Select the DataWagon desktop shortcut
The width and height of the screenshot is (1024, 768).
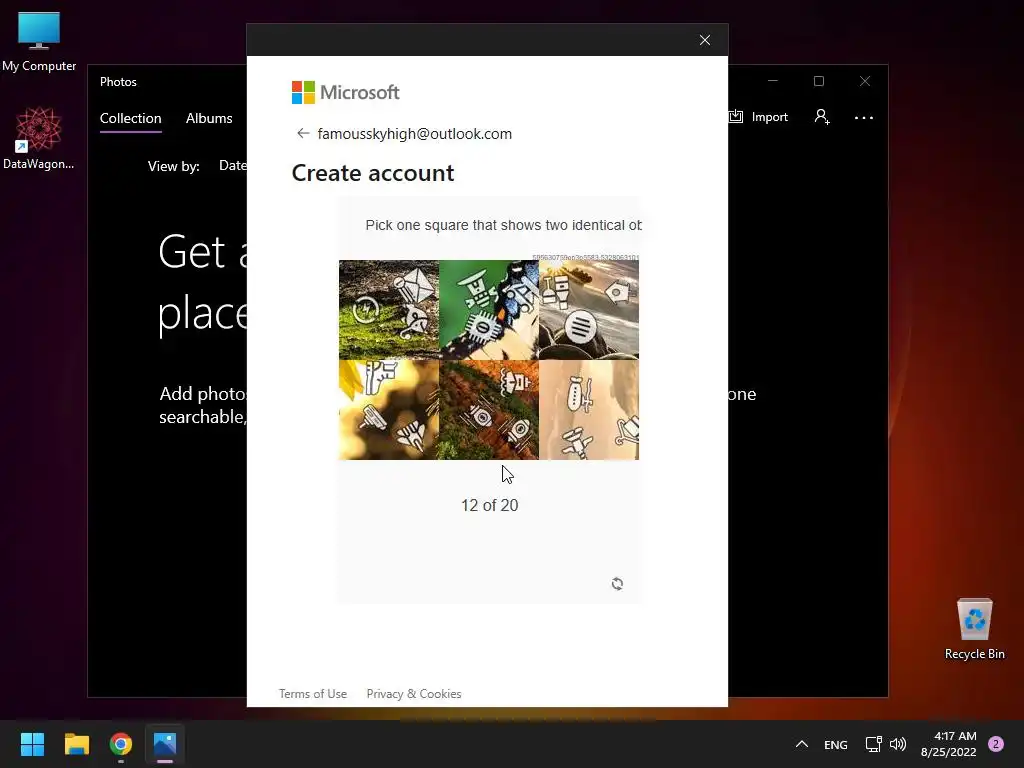click(x=39, y=138)
